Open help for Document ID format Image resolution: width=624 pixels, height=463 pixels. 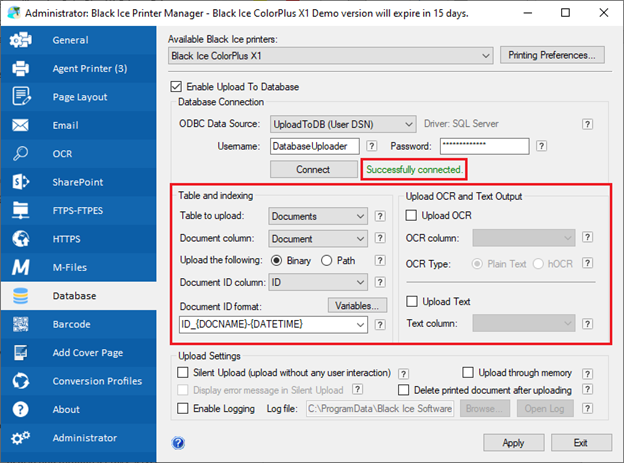click(x=380, y=325)
